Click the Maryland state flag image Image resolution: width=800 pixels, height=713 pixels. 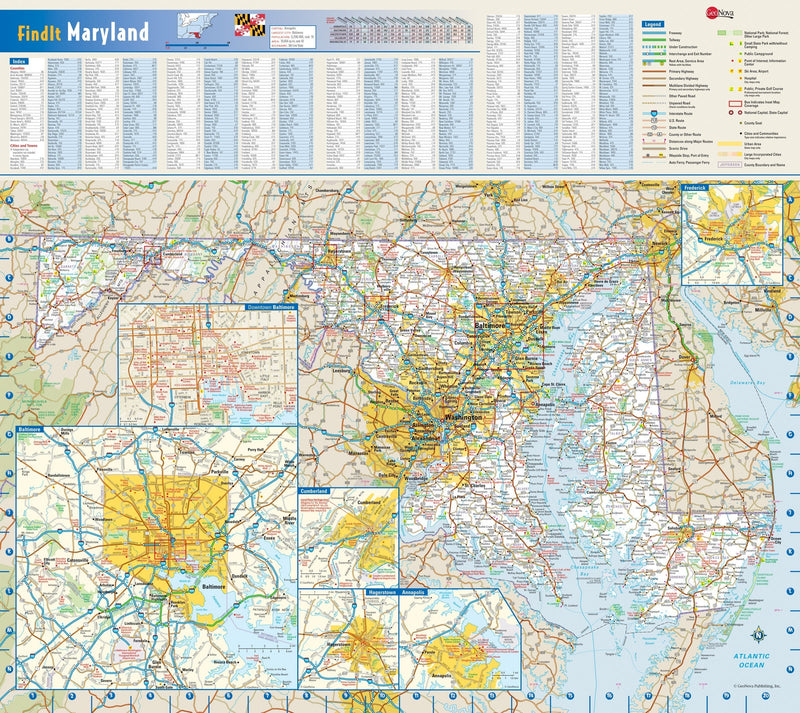point(249,25)
